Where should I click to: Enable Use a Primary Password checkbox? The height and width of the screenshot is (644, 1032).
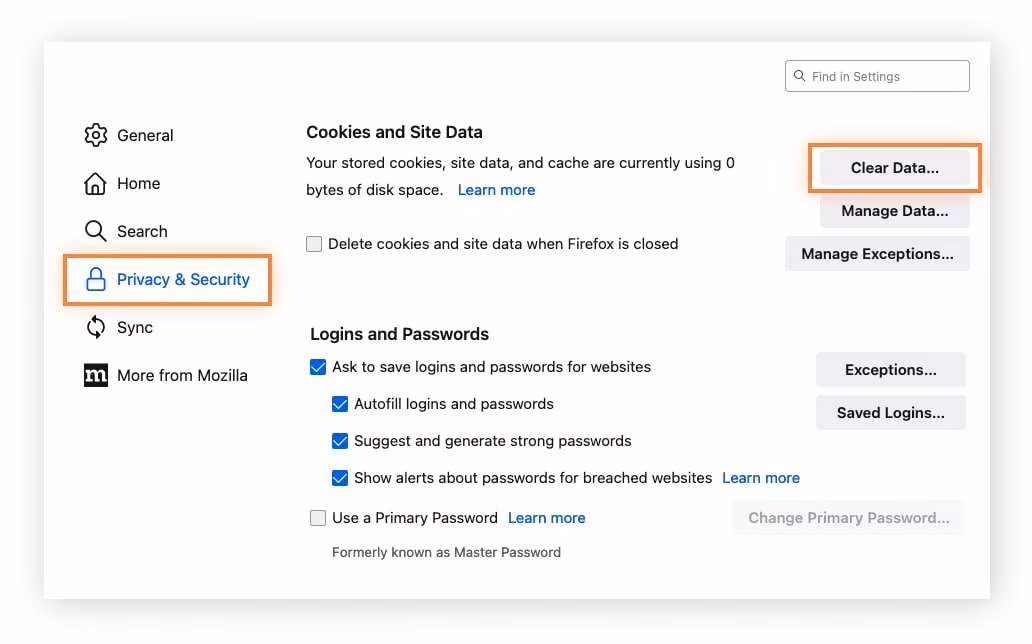coord(318,518)
